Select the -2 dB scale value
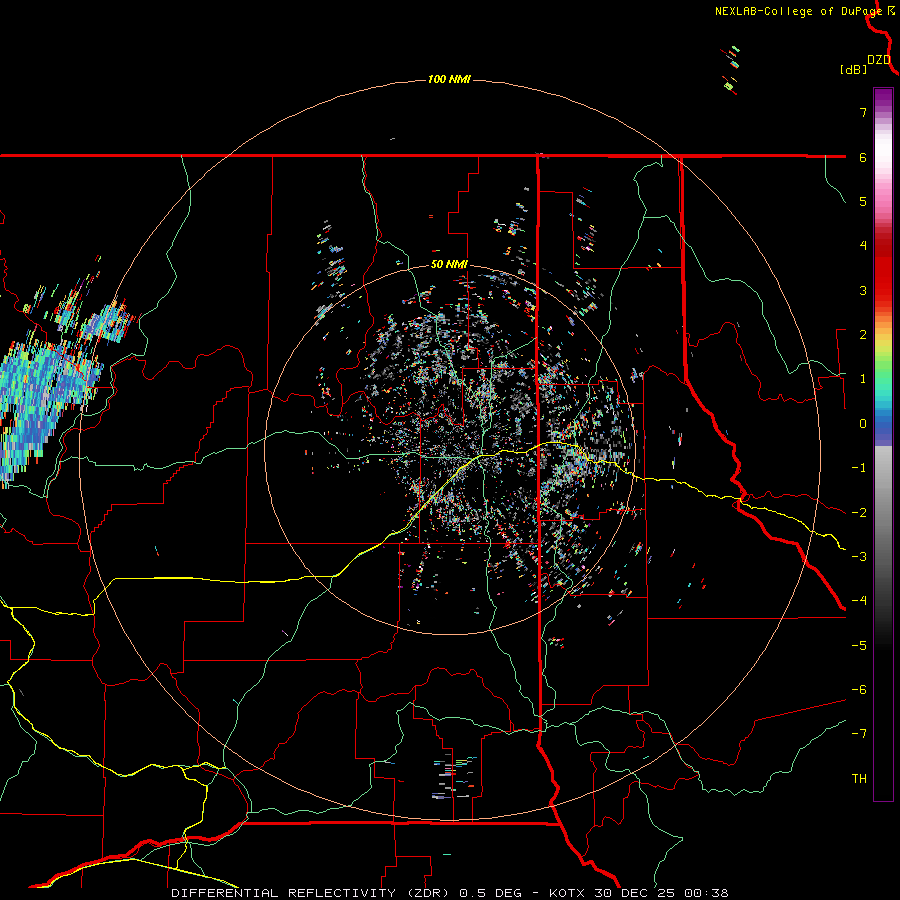The image size is (900, 900). (x=859, y=513)
